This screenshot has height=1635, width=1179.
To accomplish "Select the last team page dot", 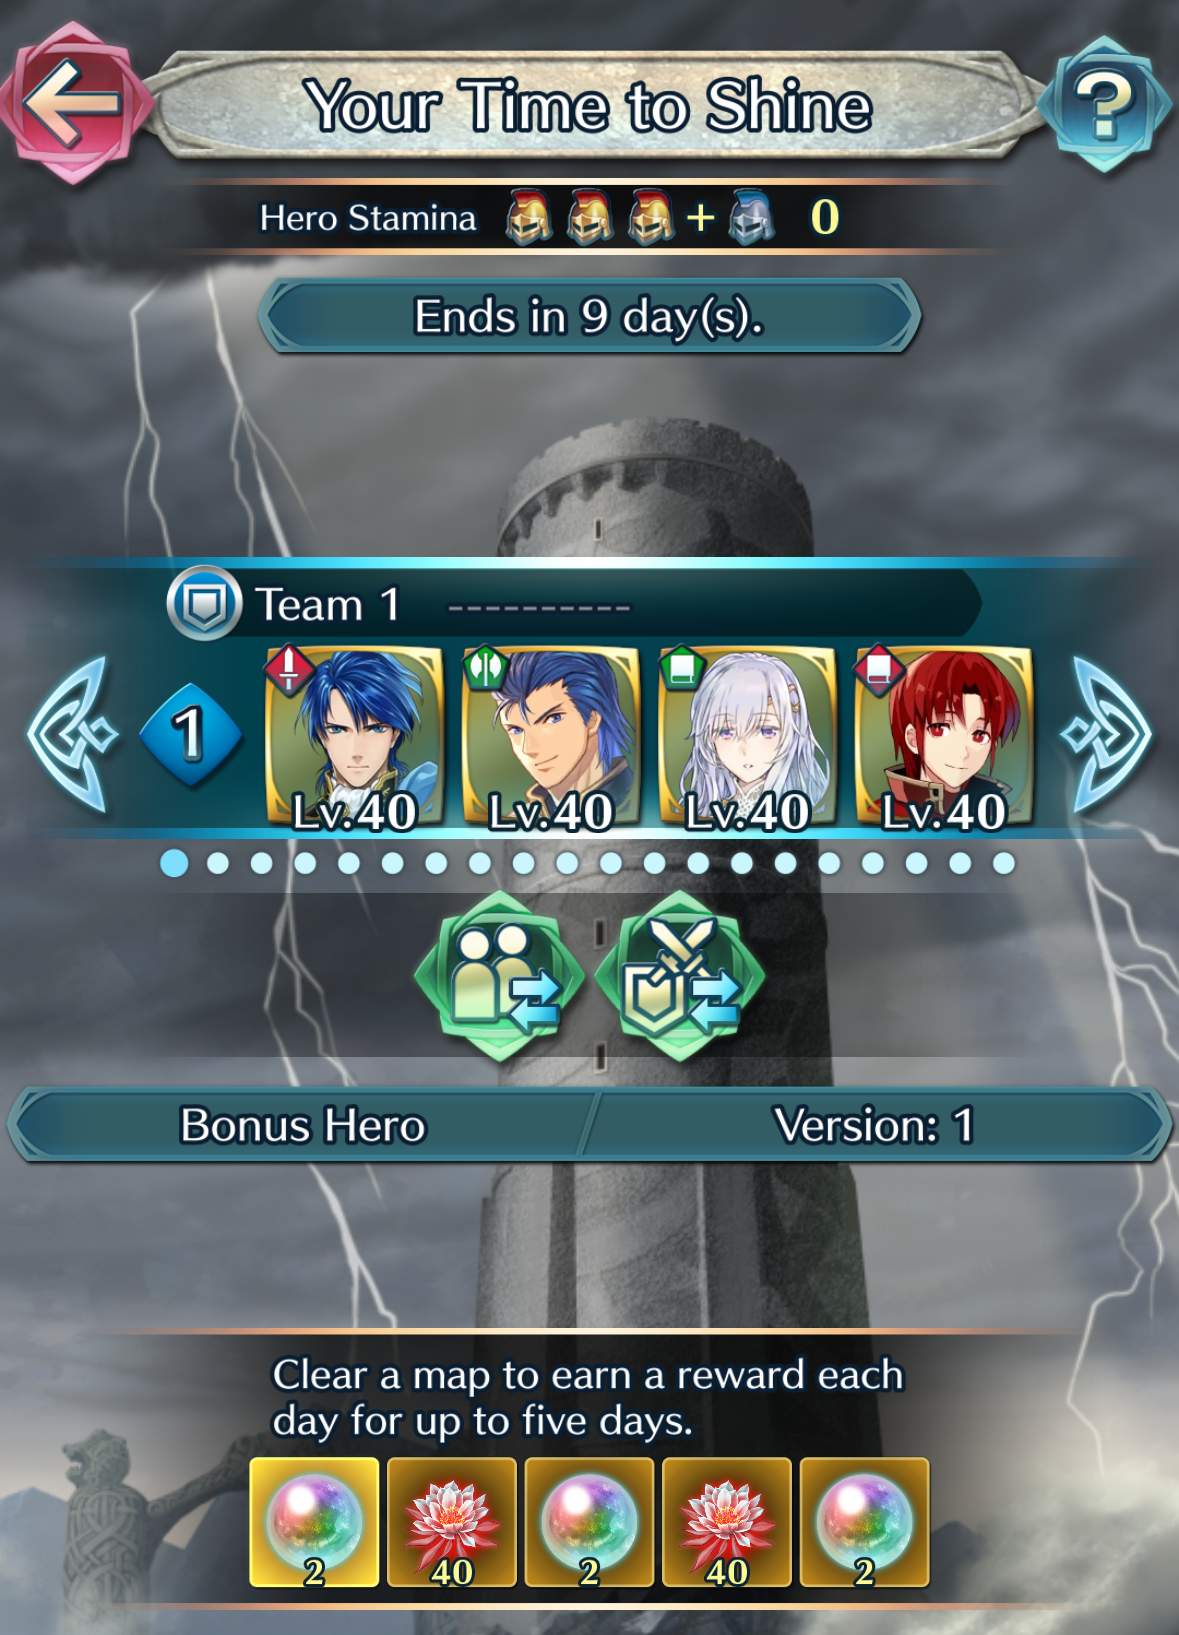I will (1004, 863).
